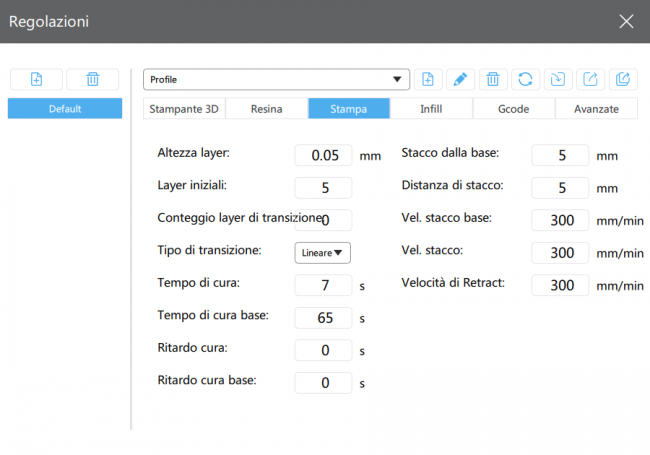Image resolution: width=650 pixels, height=455 pixels.
Task: Close the Regolazioni dialog
Action: point(626,21)
